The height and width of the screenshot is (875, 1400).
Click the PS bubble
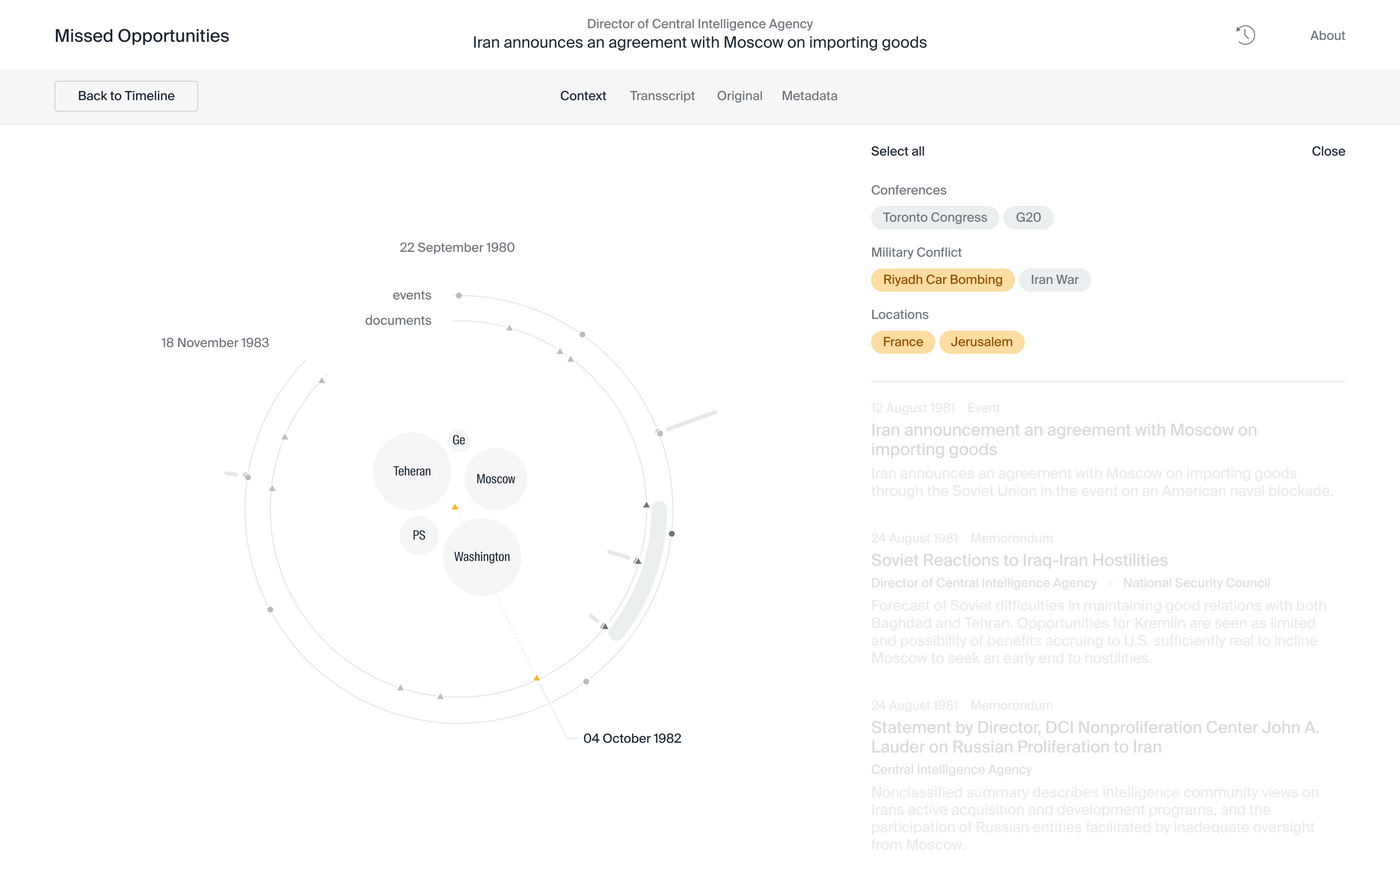pyautogui.click(x=419, y=536)
